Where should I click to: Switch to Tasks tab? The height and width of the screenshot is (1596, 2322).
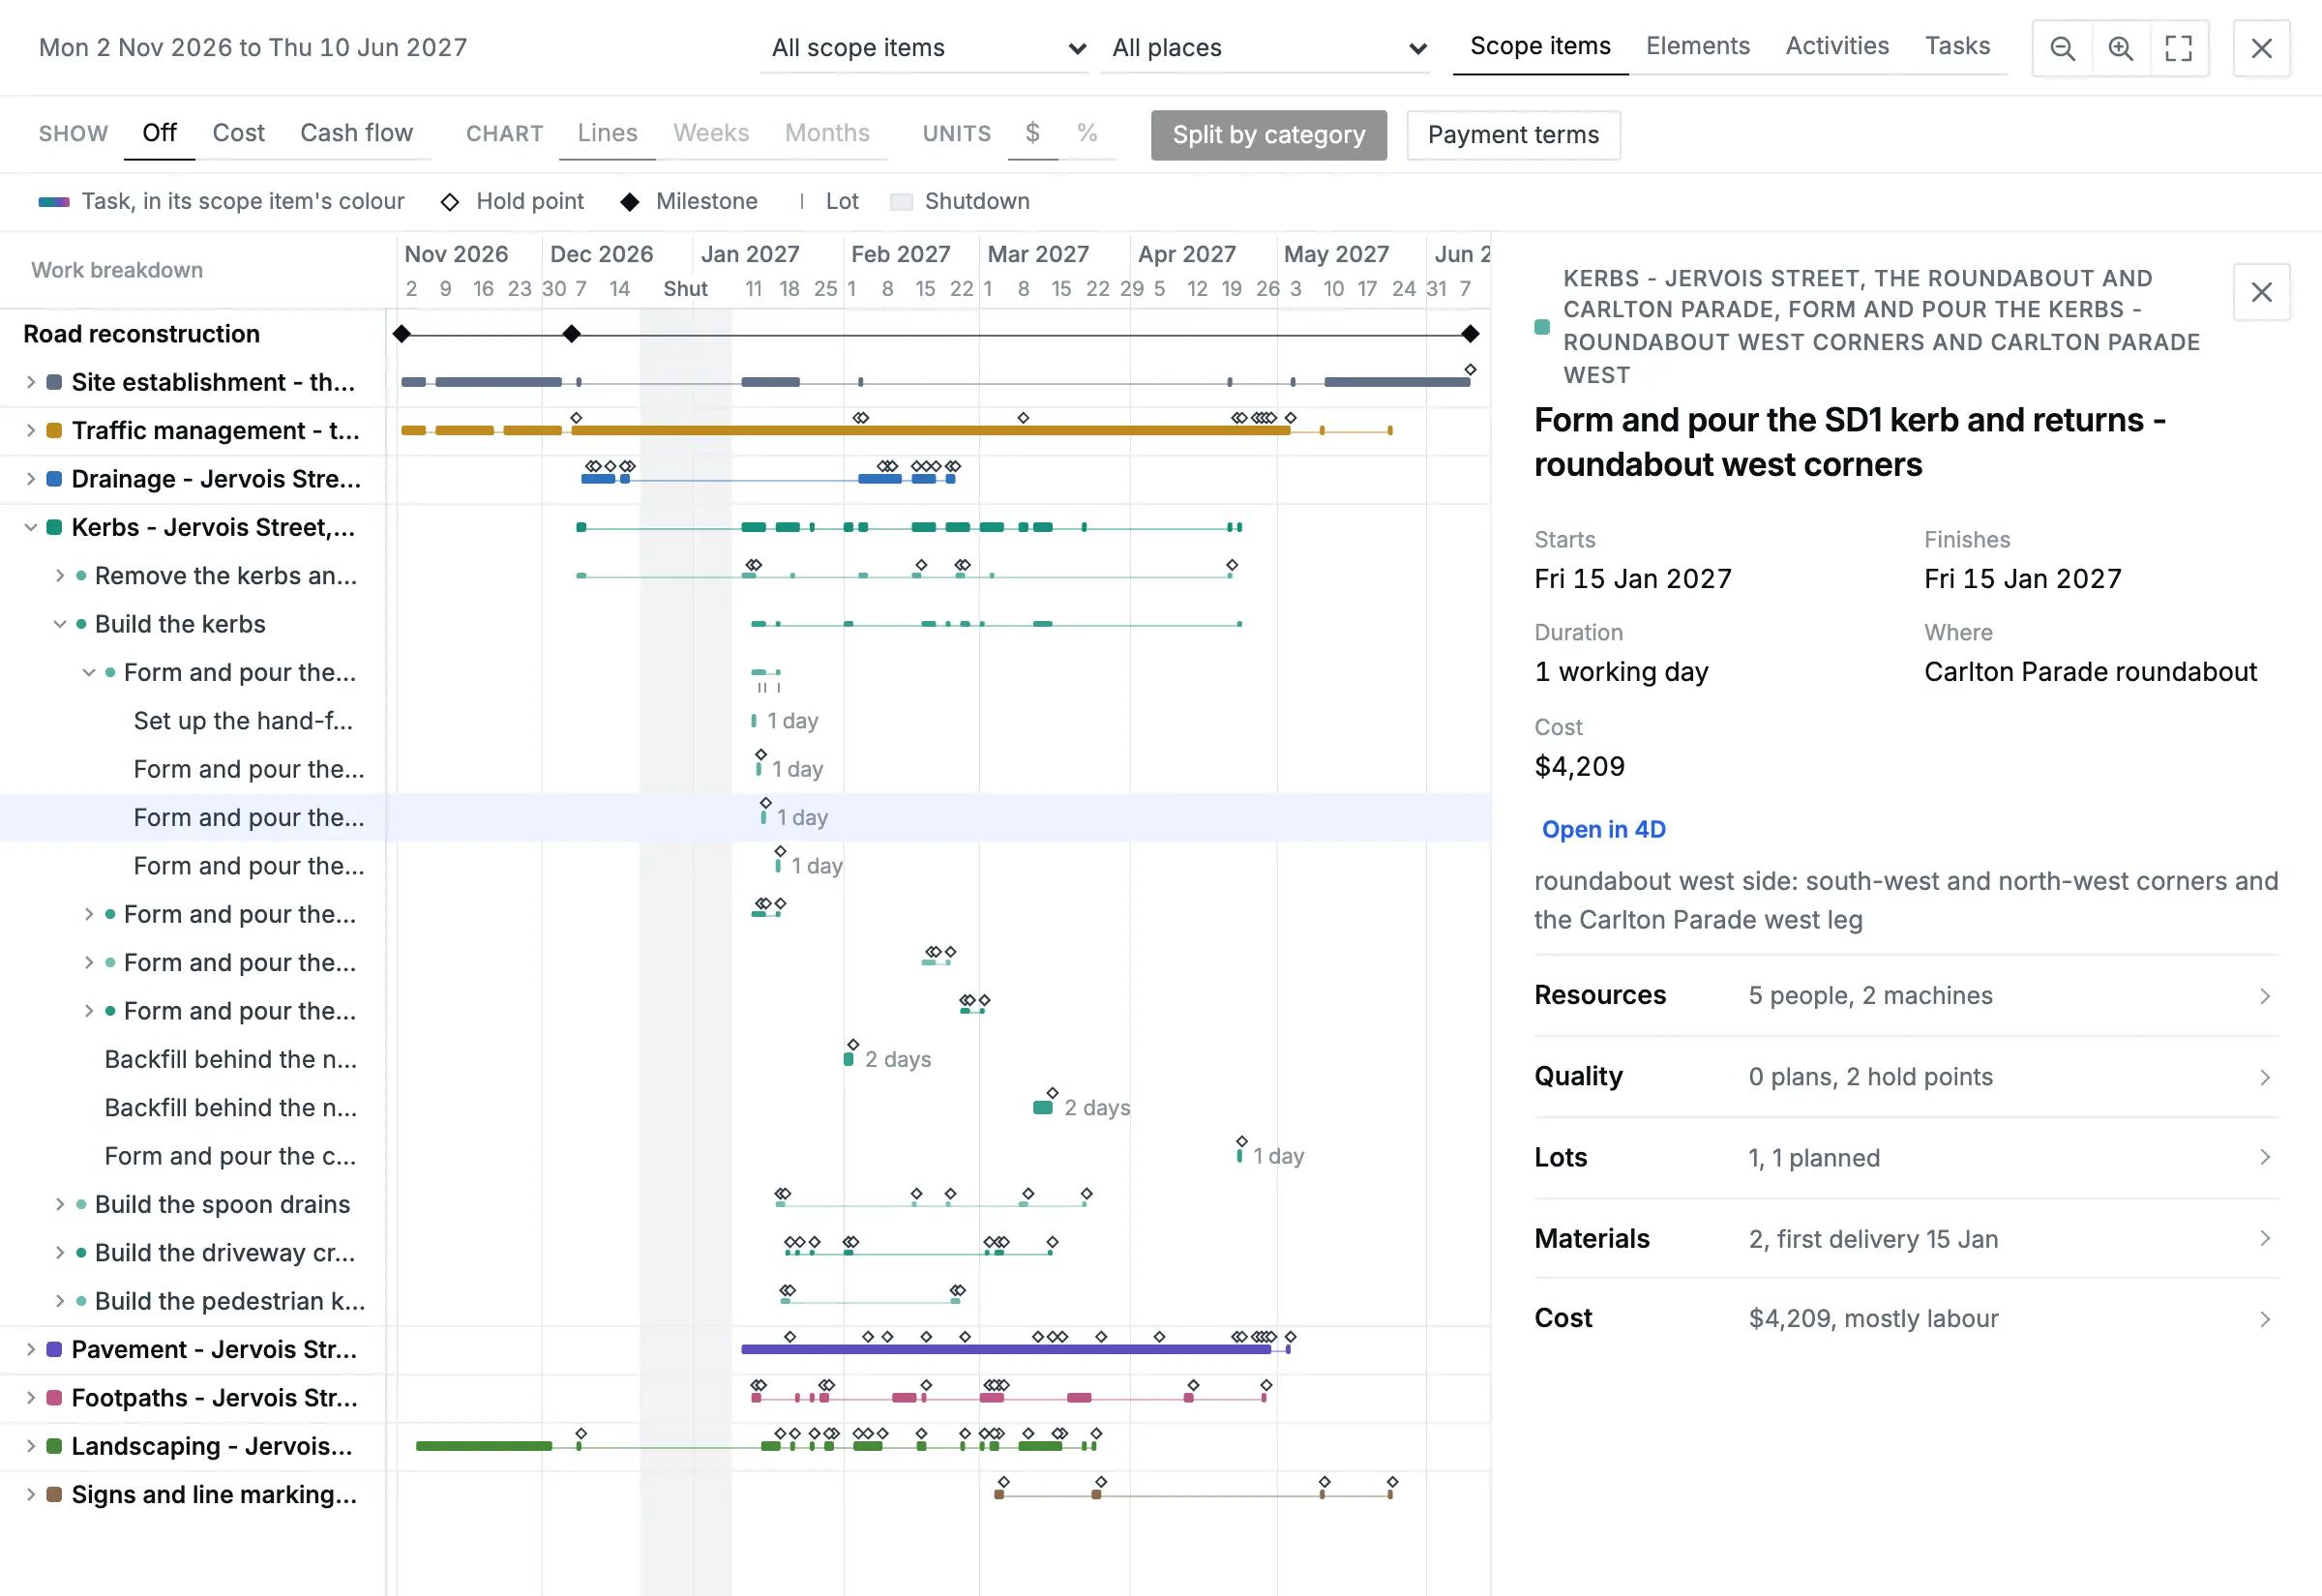(1957, 46)
